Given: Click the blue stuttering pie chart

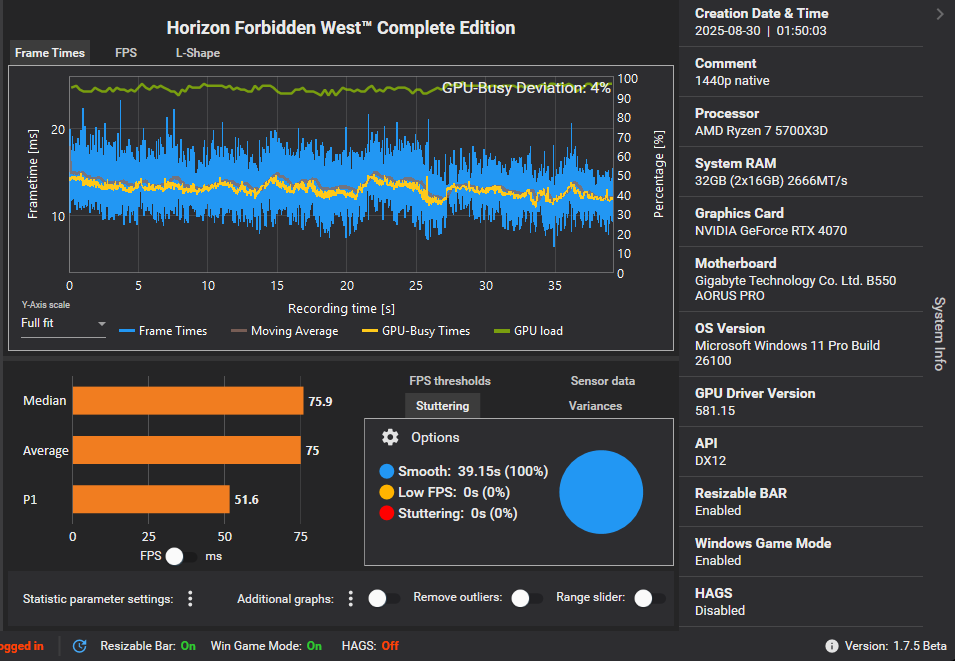Looking at the screenshot, I should (x=601, y=492).
